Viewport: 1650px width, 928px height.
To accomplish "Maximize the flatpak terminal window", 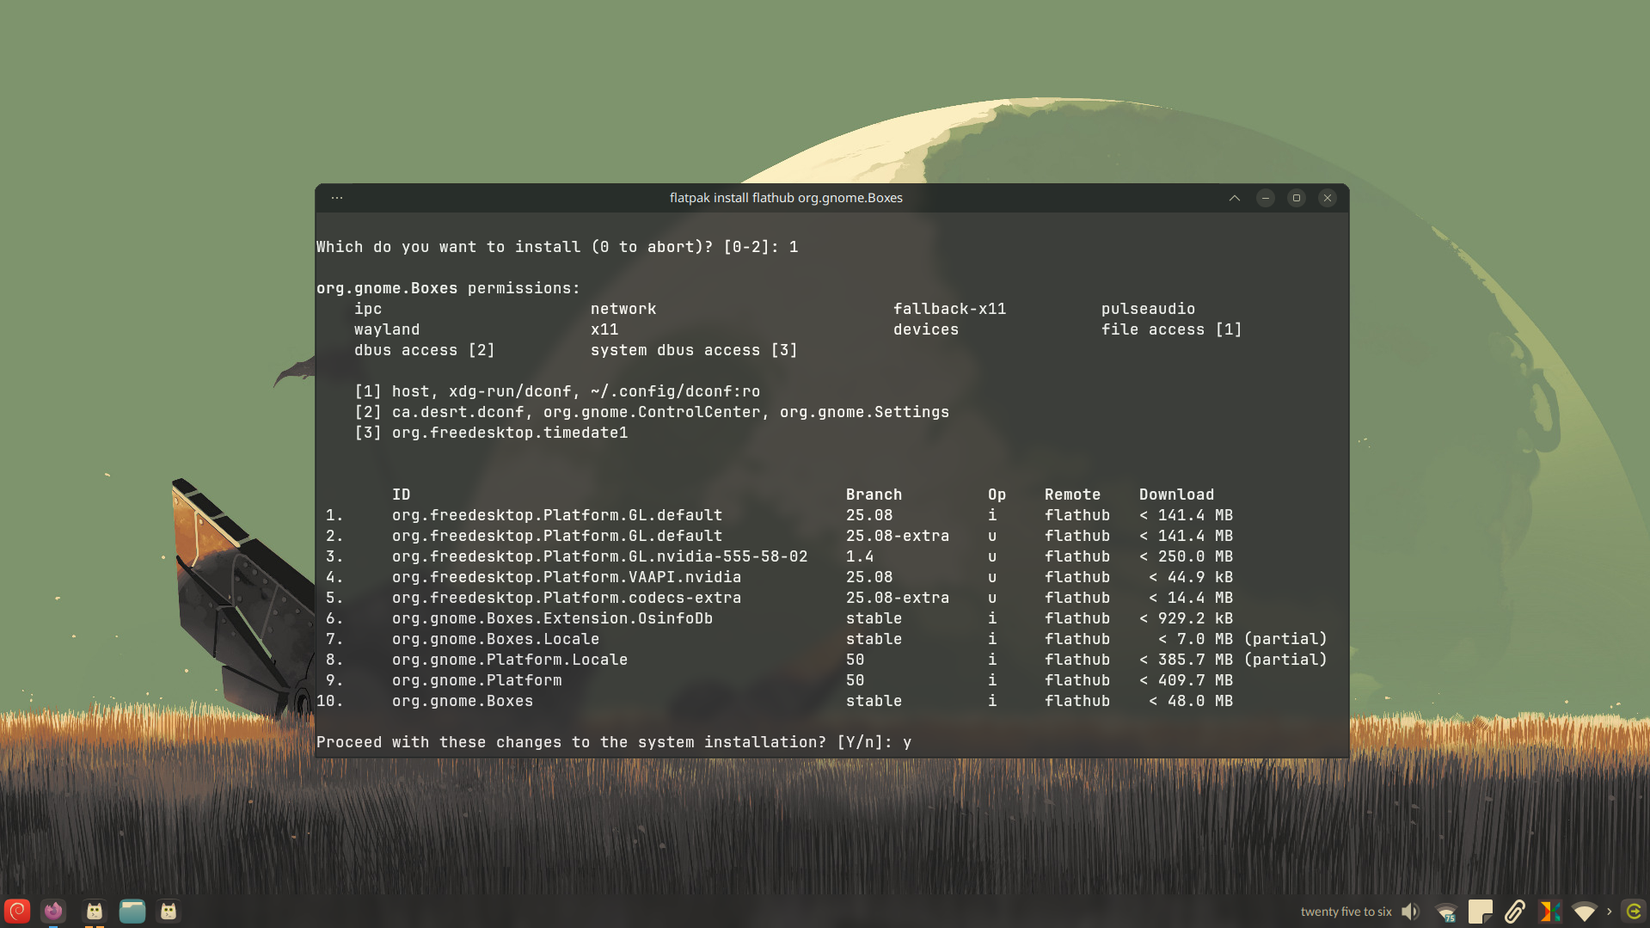I will (x=1296, y=198).
